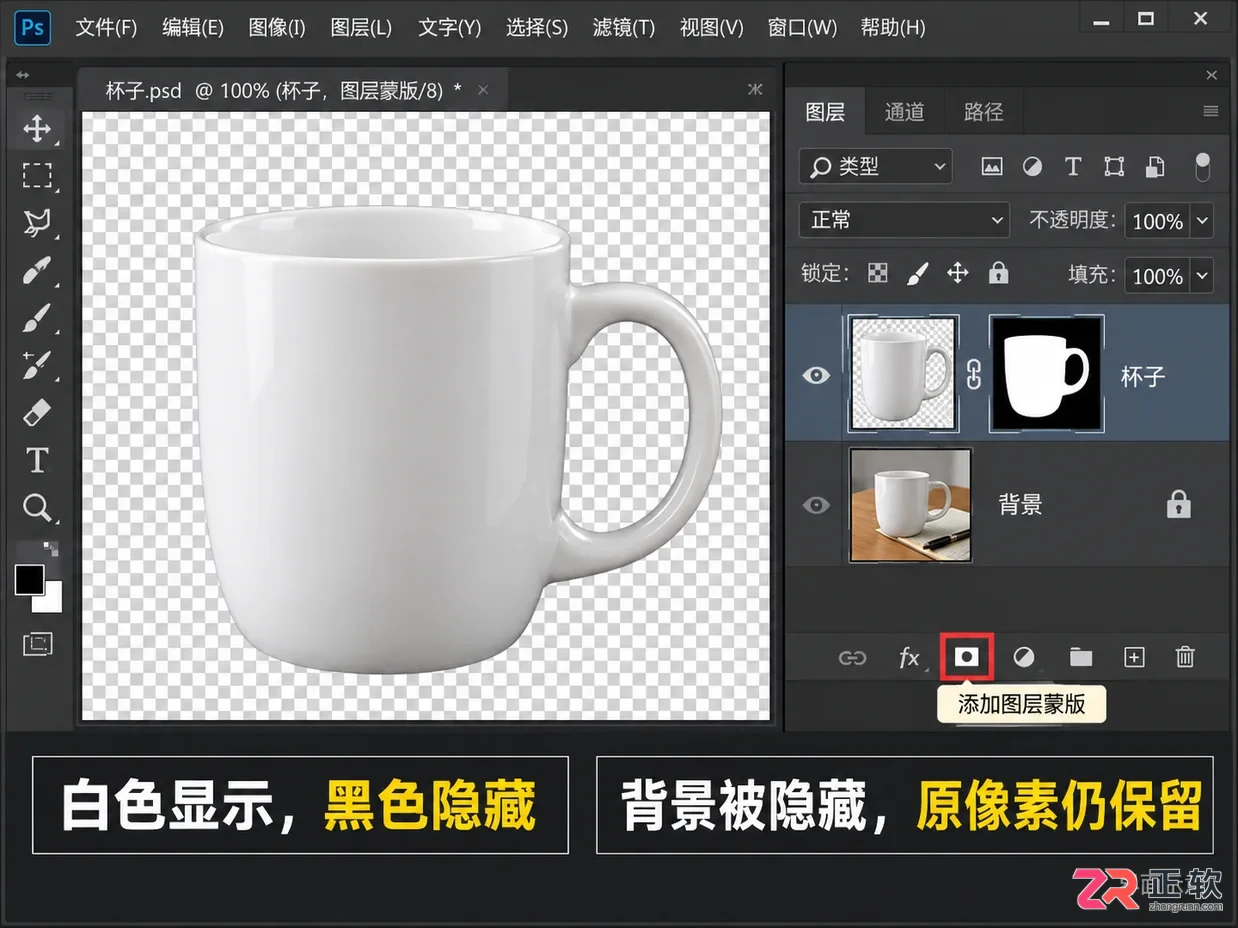This screenshot has width=1238, height=928.
Task: Create a new layer
Action: [x=1134, y=657]
